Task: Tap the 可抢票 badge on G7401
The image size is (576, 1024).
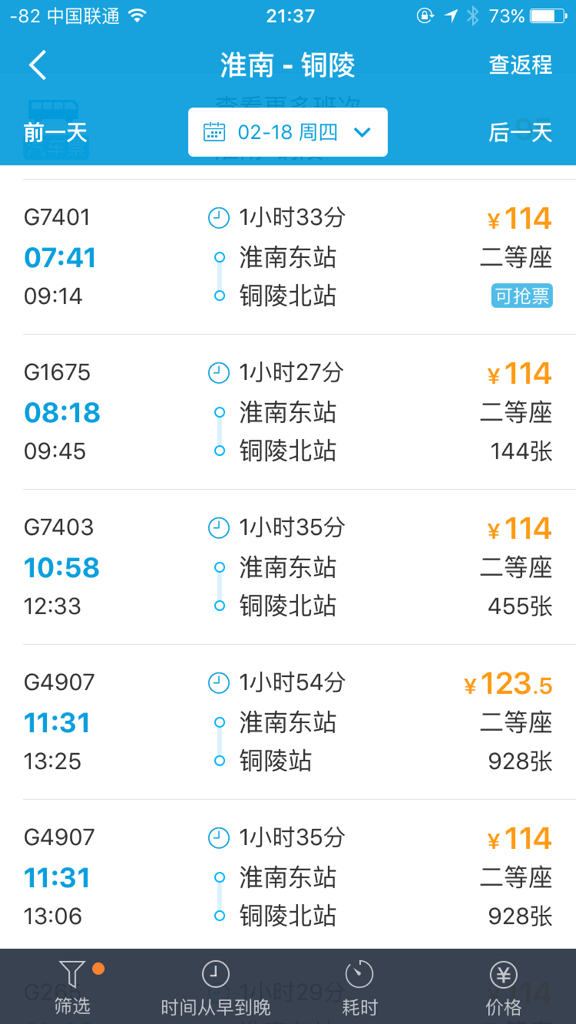Action: tap(522, 296)
